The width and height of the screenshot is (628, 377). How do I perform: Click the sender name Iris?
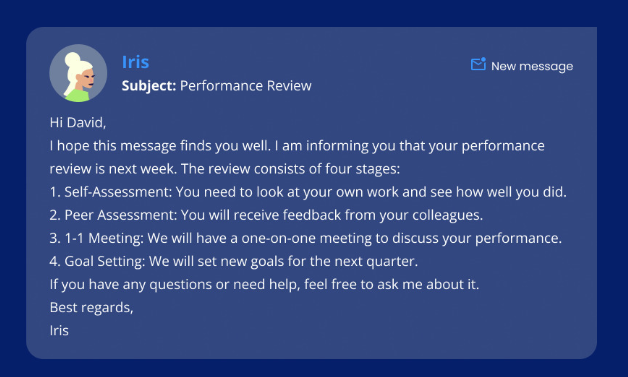[x=135, y=62]
